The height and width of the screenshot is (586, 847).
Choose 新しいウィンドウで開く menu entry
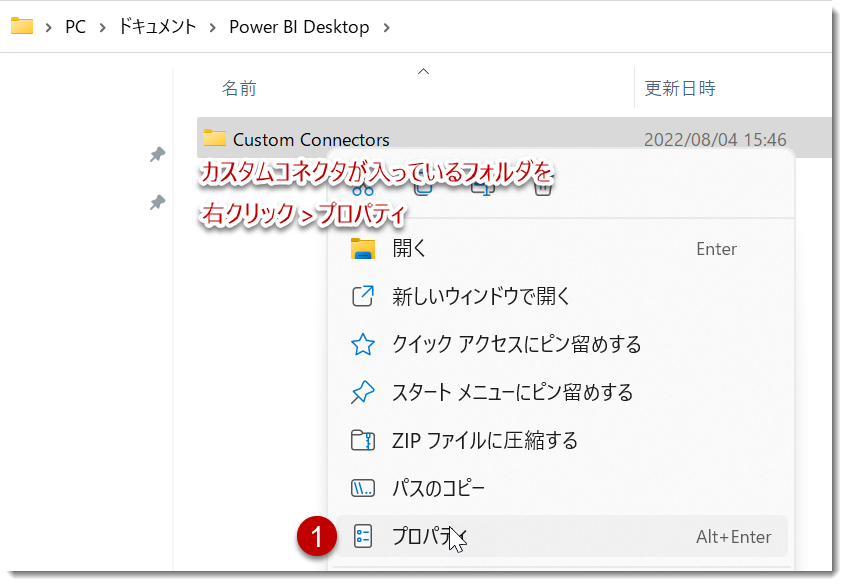tap(561, 297)
